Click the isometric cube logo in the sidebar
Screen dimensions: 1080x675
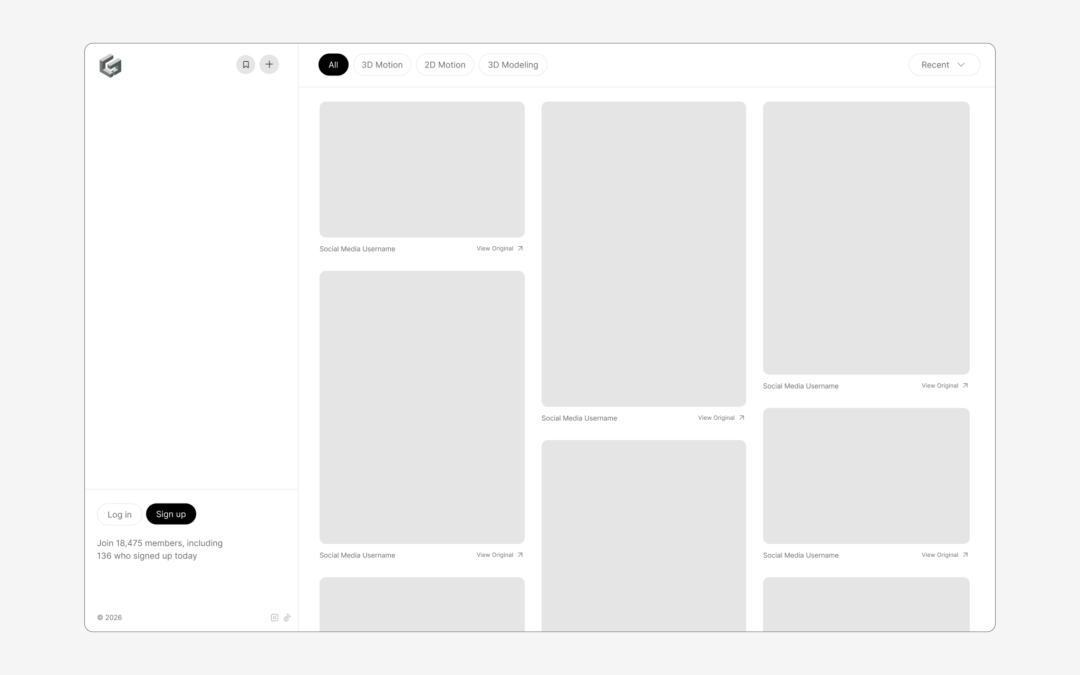[x=110, y=66]
